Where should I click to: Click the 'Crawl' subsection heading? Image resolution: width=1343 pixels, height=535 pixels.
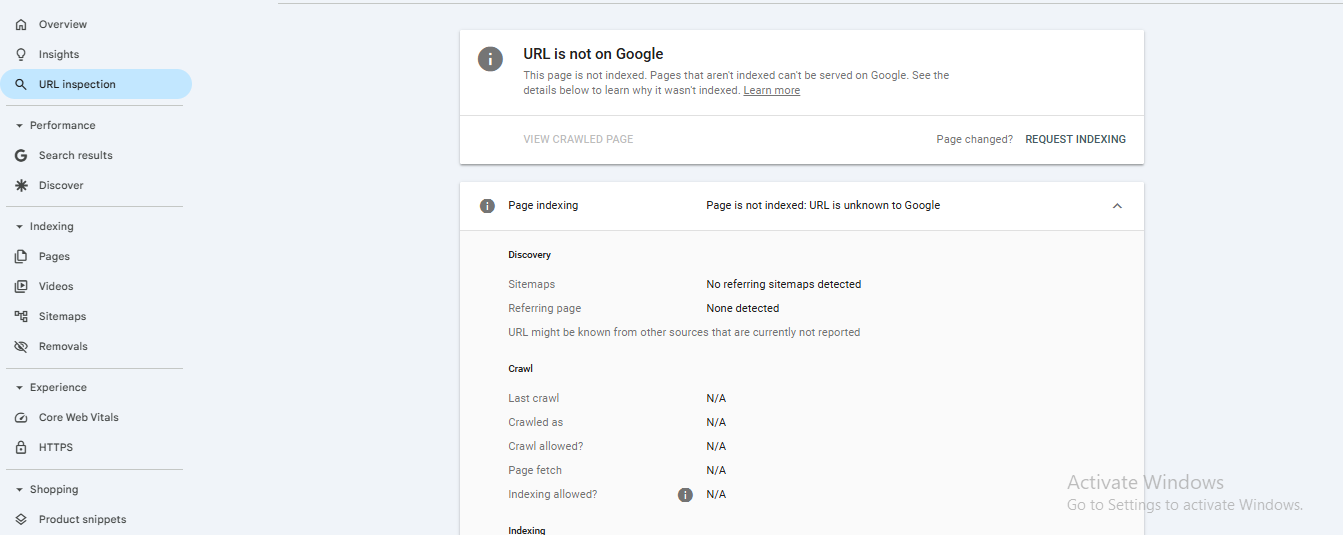520,369
